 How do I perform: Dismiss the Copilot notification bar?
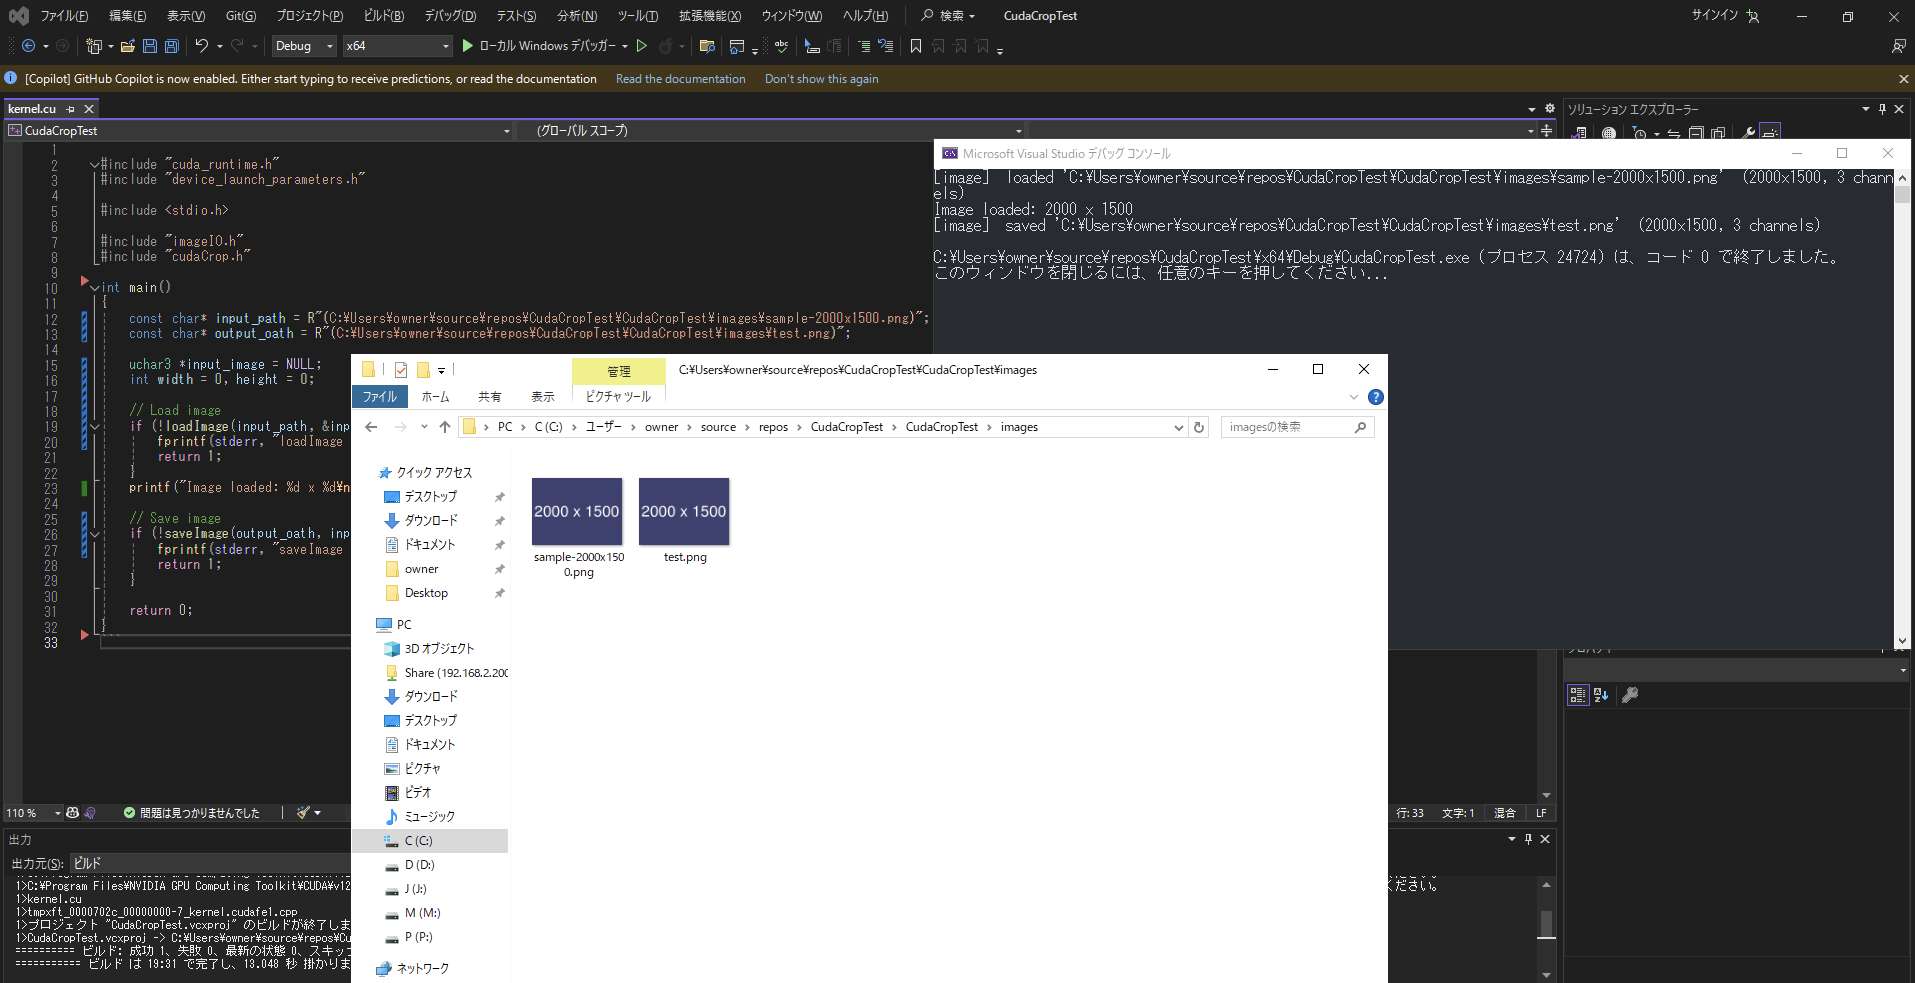click(x=1903, y=79)
